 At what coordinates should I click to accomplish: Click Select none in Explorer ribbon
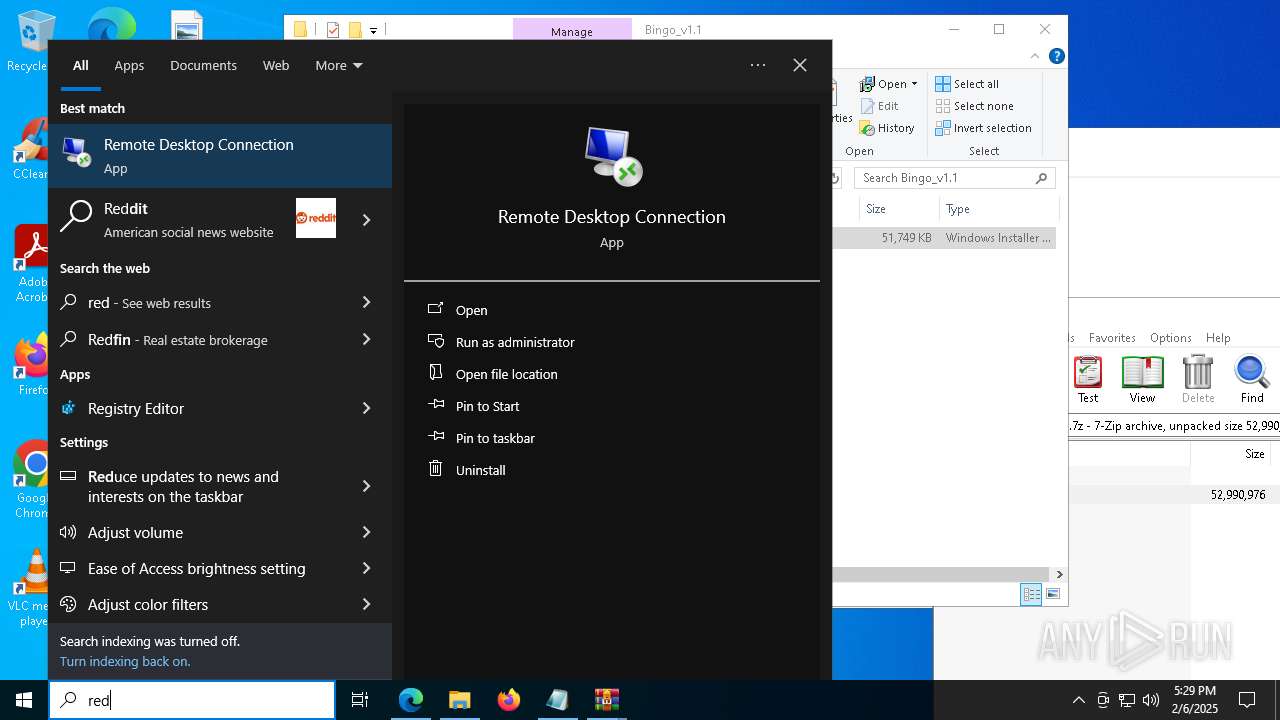tap(974, 106)
